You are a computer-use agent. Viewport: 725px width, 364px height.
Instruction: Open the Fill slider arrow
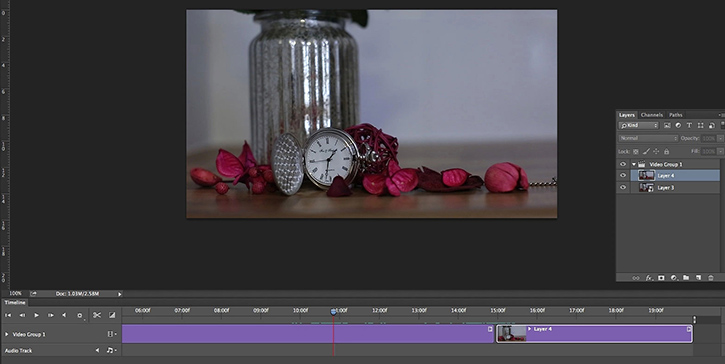coord(720,151)
